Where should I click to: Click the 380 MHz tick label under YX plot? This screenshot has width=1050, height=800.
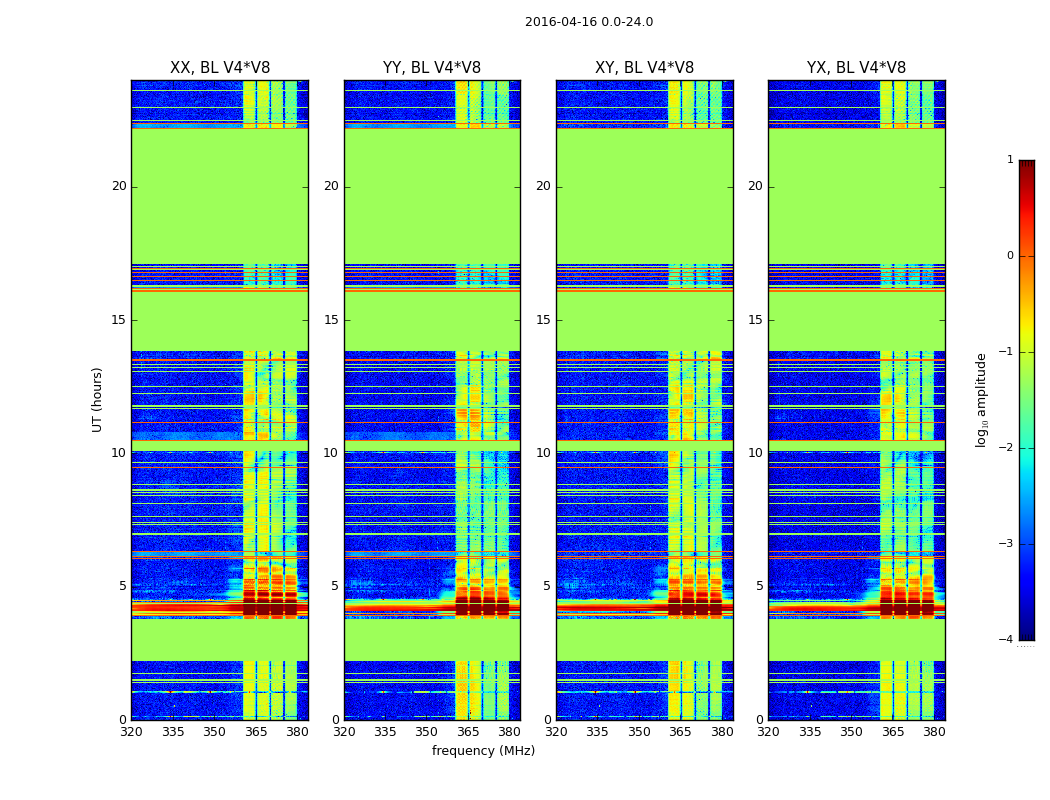pyautogui.click(x=934, y=732)
